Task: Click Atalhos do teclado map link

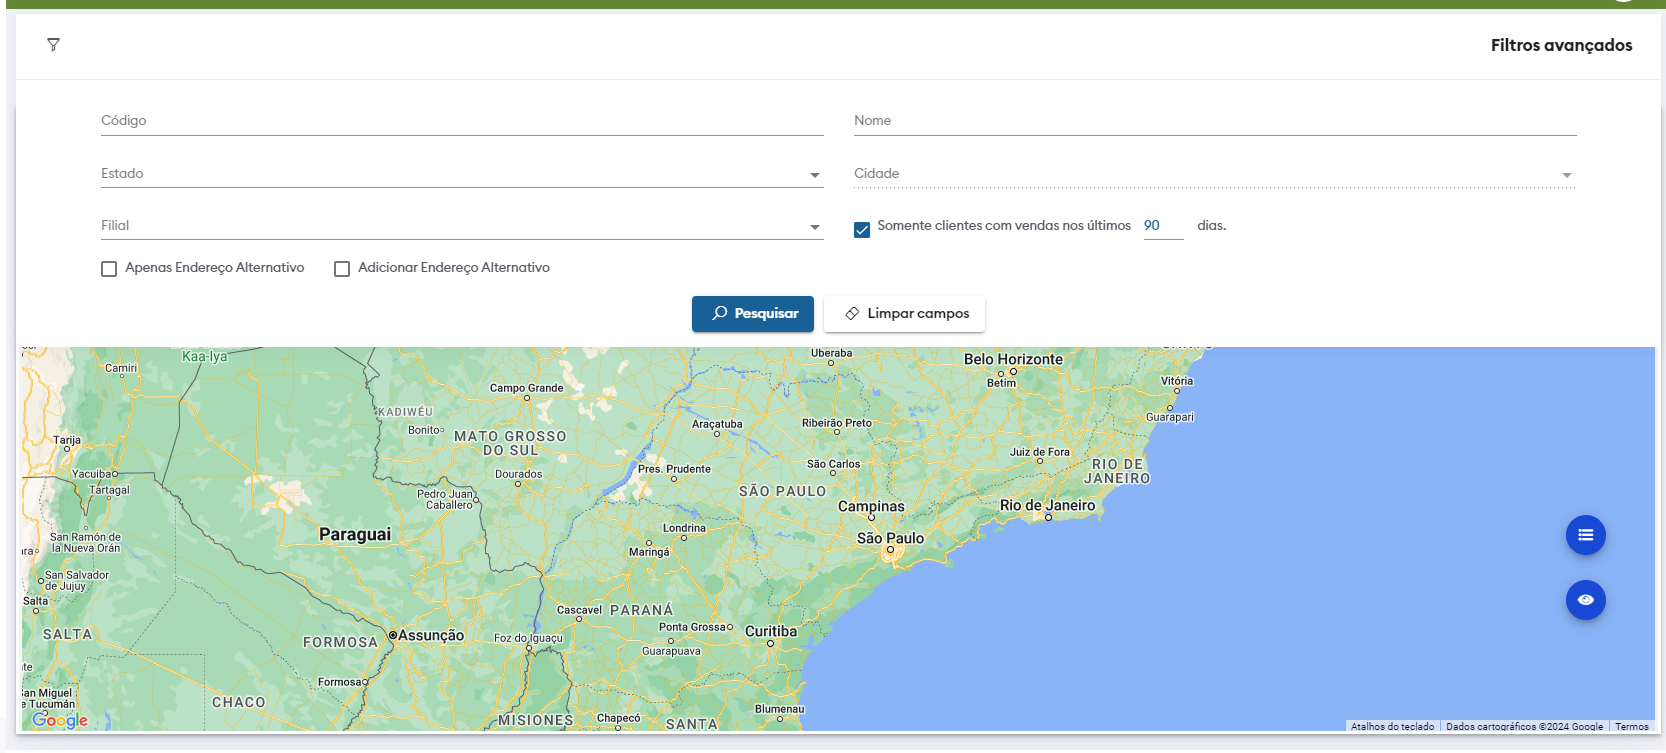Action: [1392, 727]
